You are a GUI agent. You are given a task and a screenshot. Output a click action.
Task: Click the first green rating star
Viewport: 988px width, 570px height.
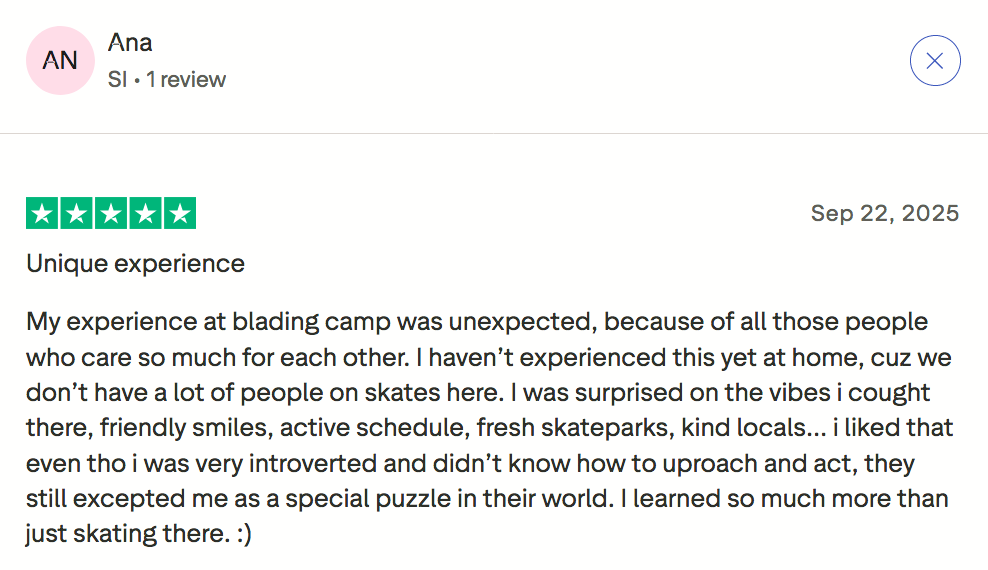(43, 213)
